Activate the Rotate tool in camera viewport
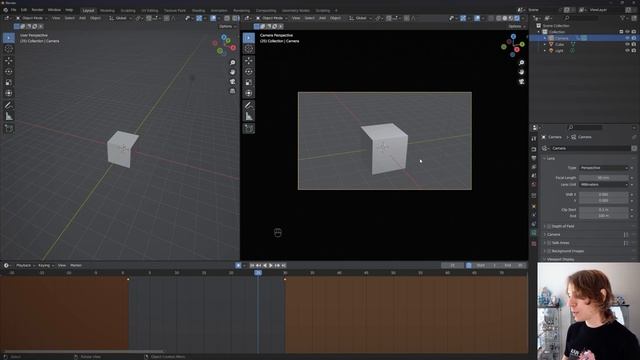 (x=249, y=71)
